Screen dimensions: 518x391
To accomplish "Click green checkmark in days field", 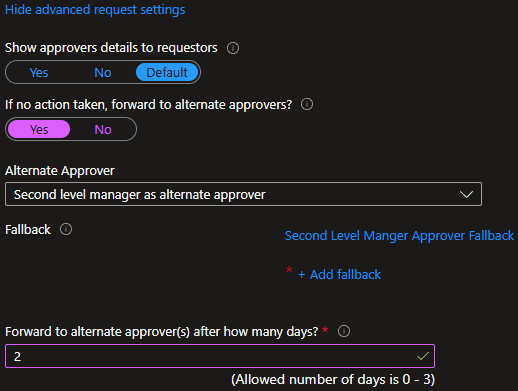I will tap(423, 356).
